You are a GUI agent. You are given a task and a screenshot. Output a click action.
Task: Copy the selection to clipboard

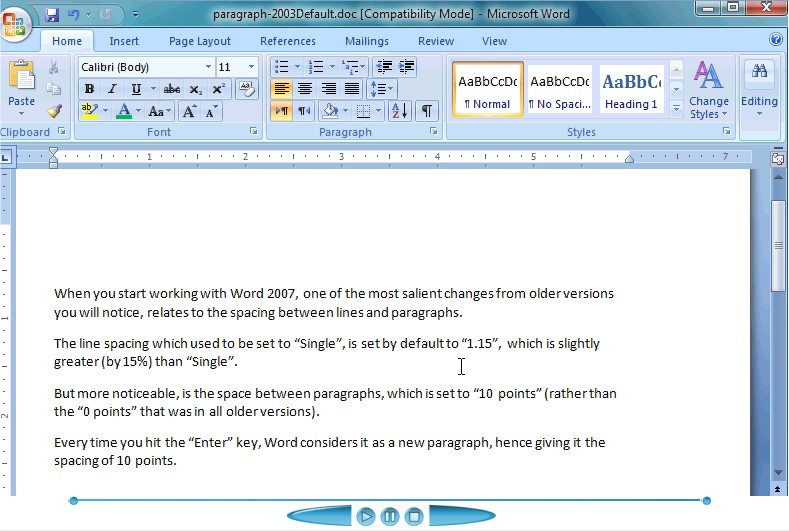pyautogui.click(x=53, y=89)
